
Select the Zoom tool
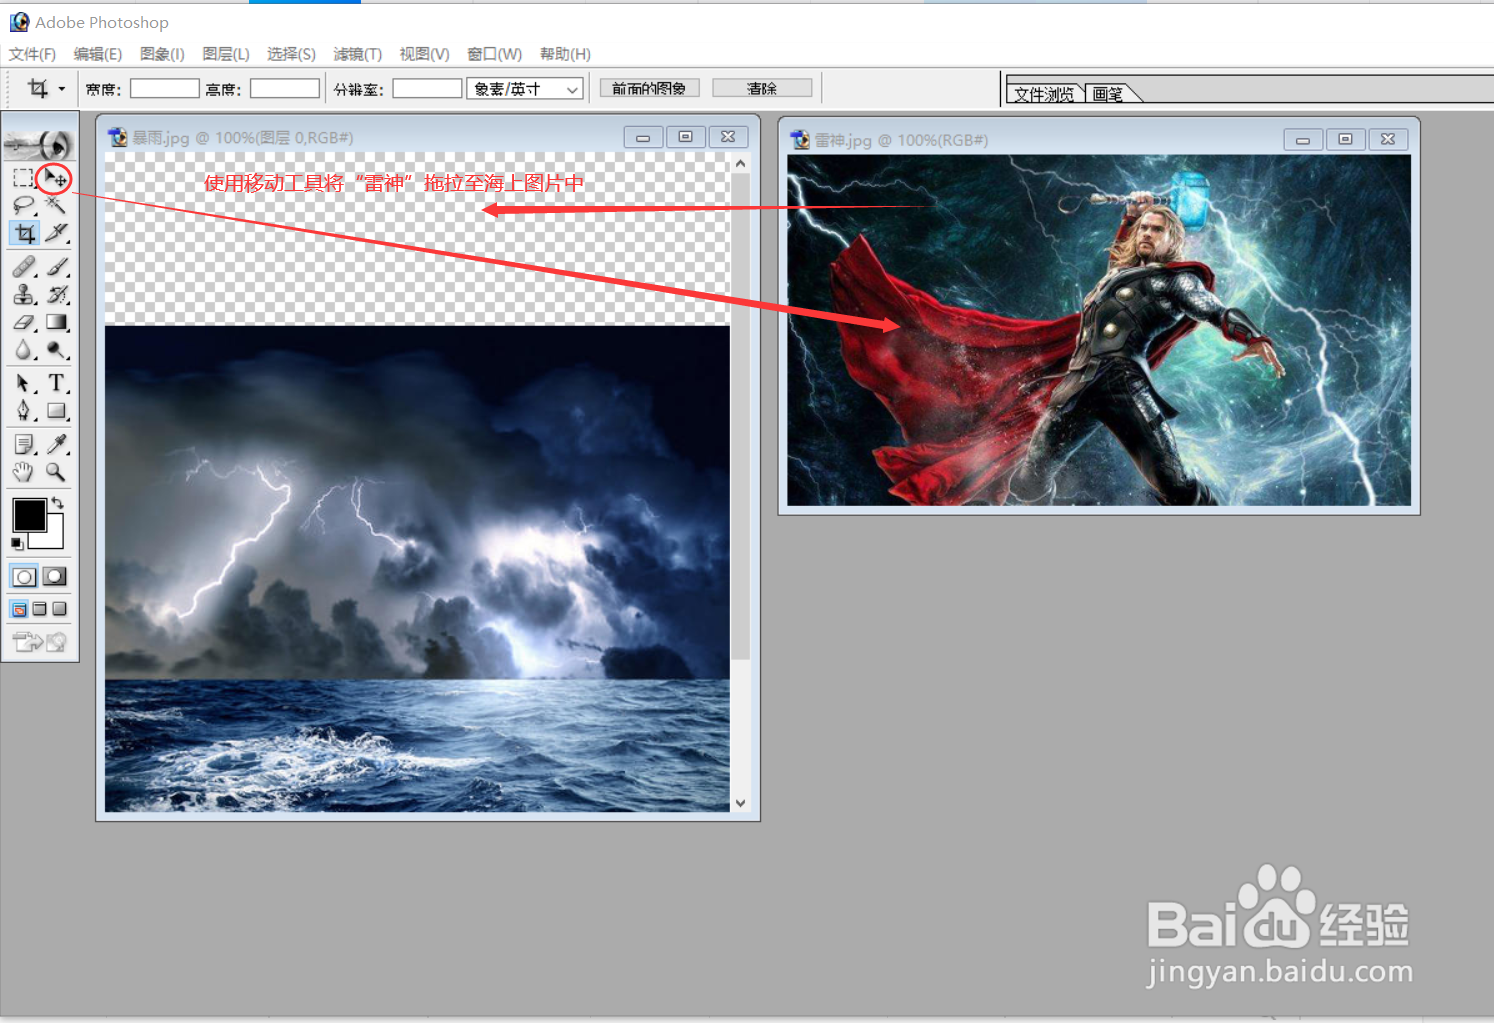click(x=56, y=471)
